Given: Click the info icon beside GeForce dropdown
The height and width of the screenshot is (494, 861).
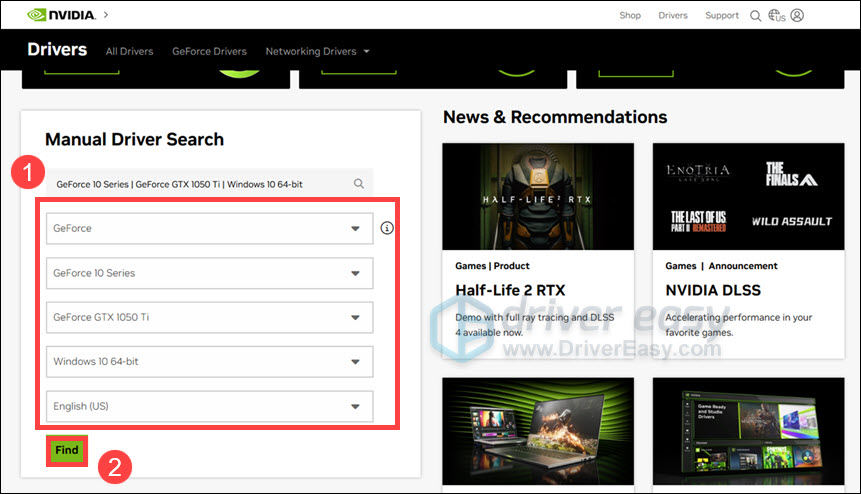Looking at the screenshot, I should 388,228.
